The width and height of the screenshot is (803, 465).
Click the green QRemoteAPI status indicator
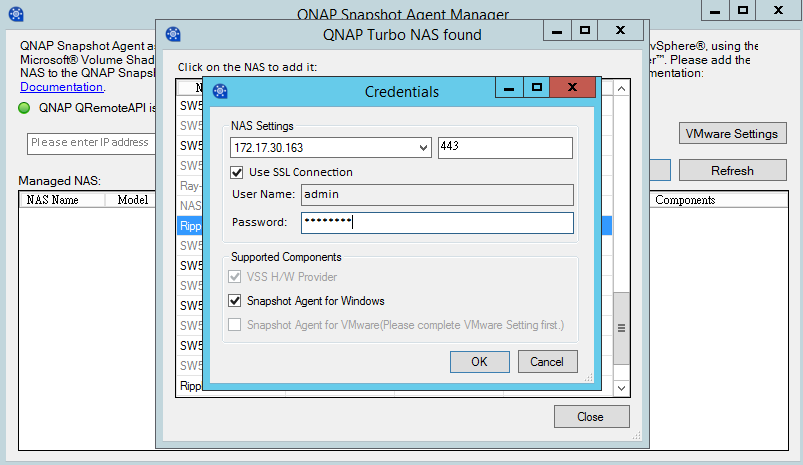click(x=25, y=108)
